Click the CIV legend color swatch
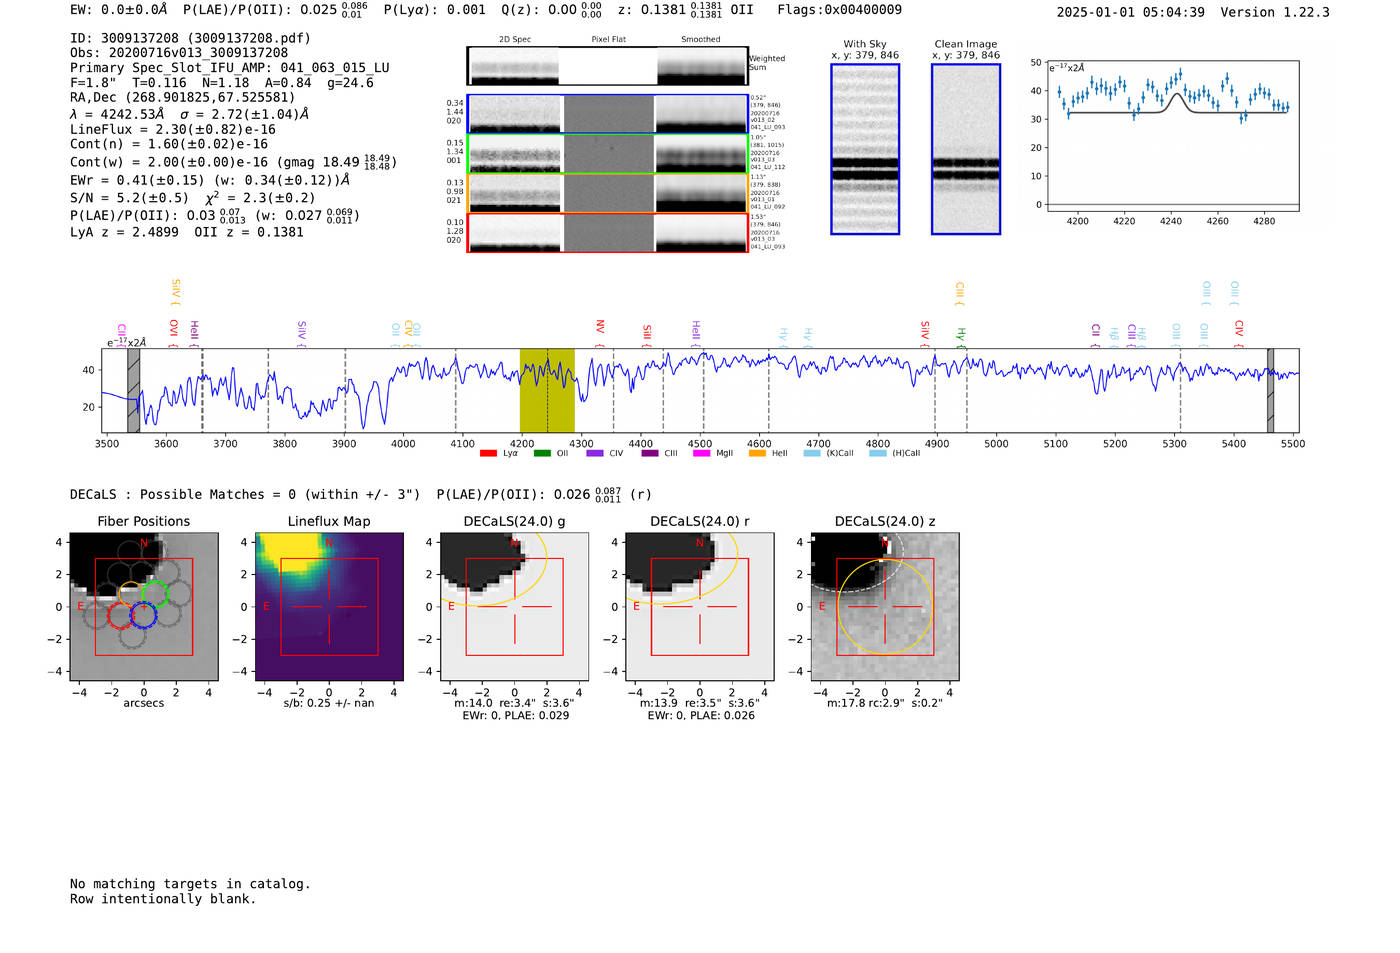 coord(595,453)
